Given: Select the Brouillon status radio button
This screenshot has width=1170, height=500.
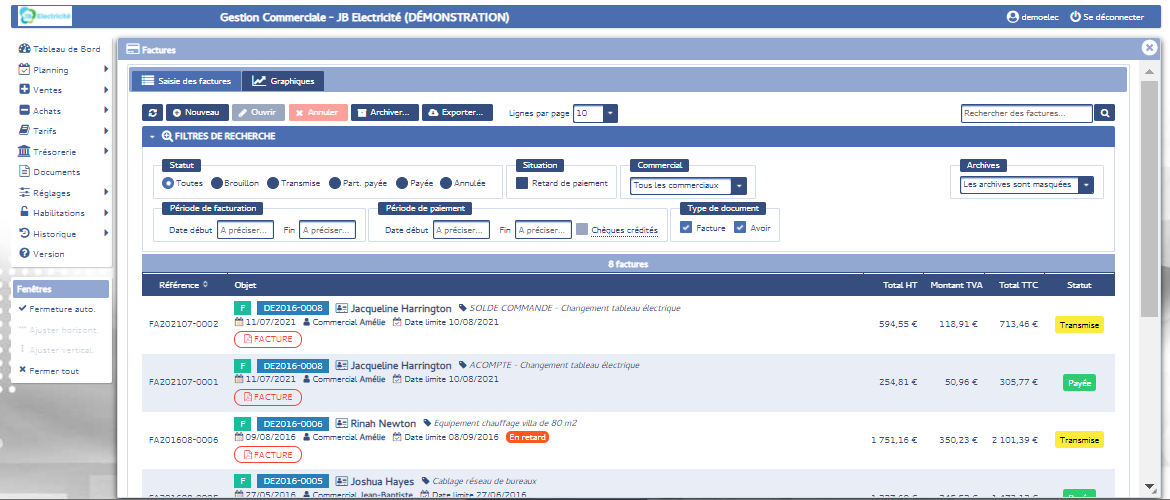Looking at the screenshot, I should (x=216, y=183).
